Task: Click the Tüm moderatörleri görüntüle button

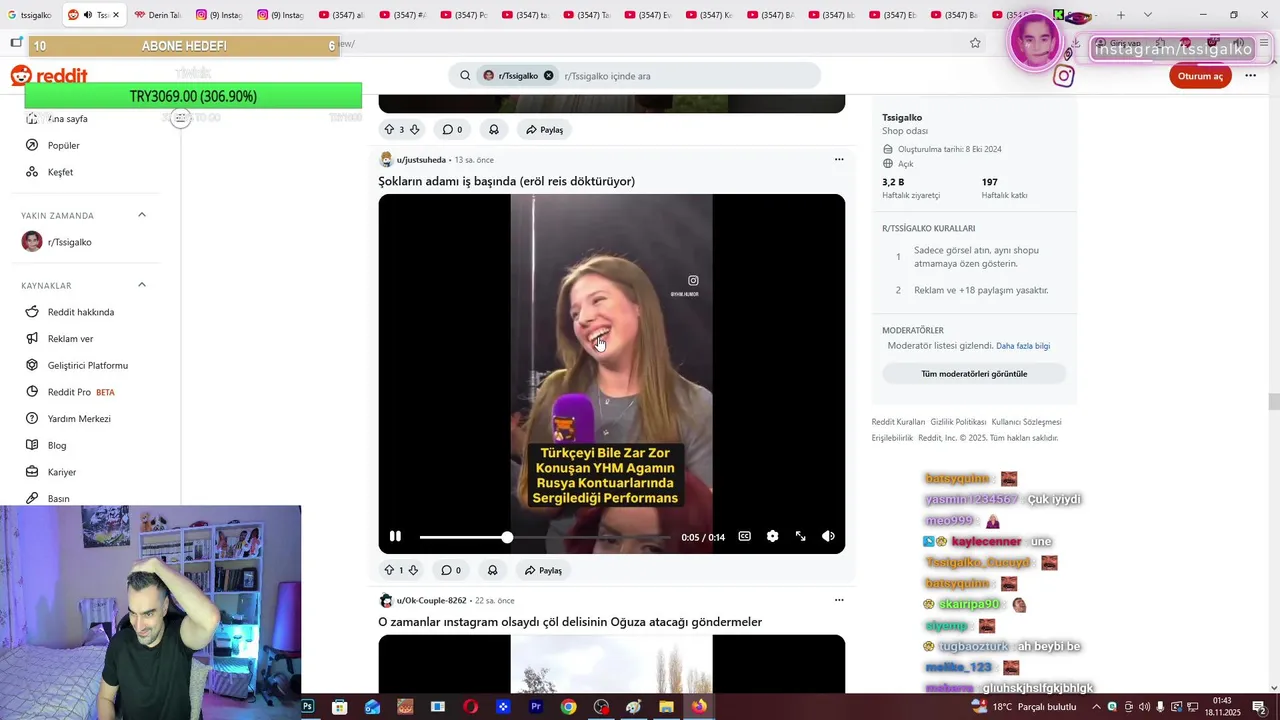Action: (x=974, y=374)
